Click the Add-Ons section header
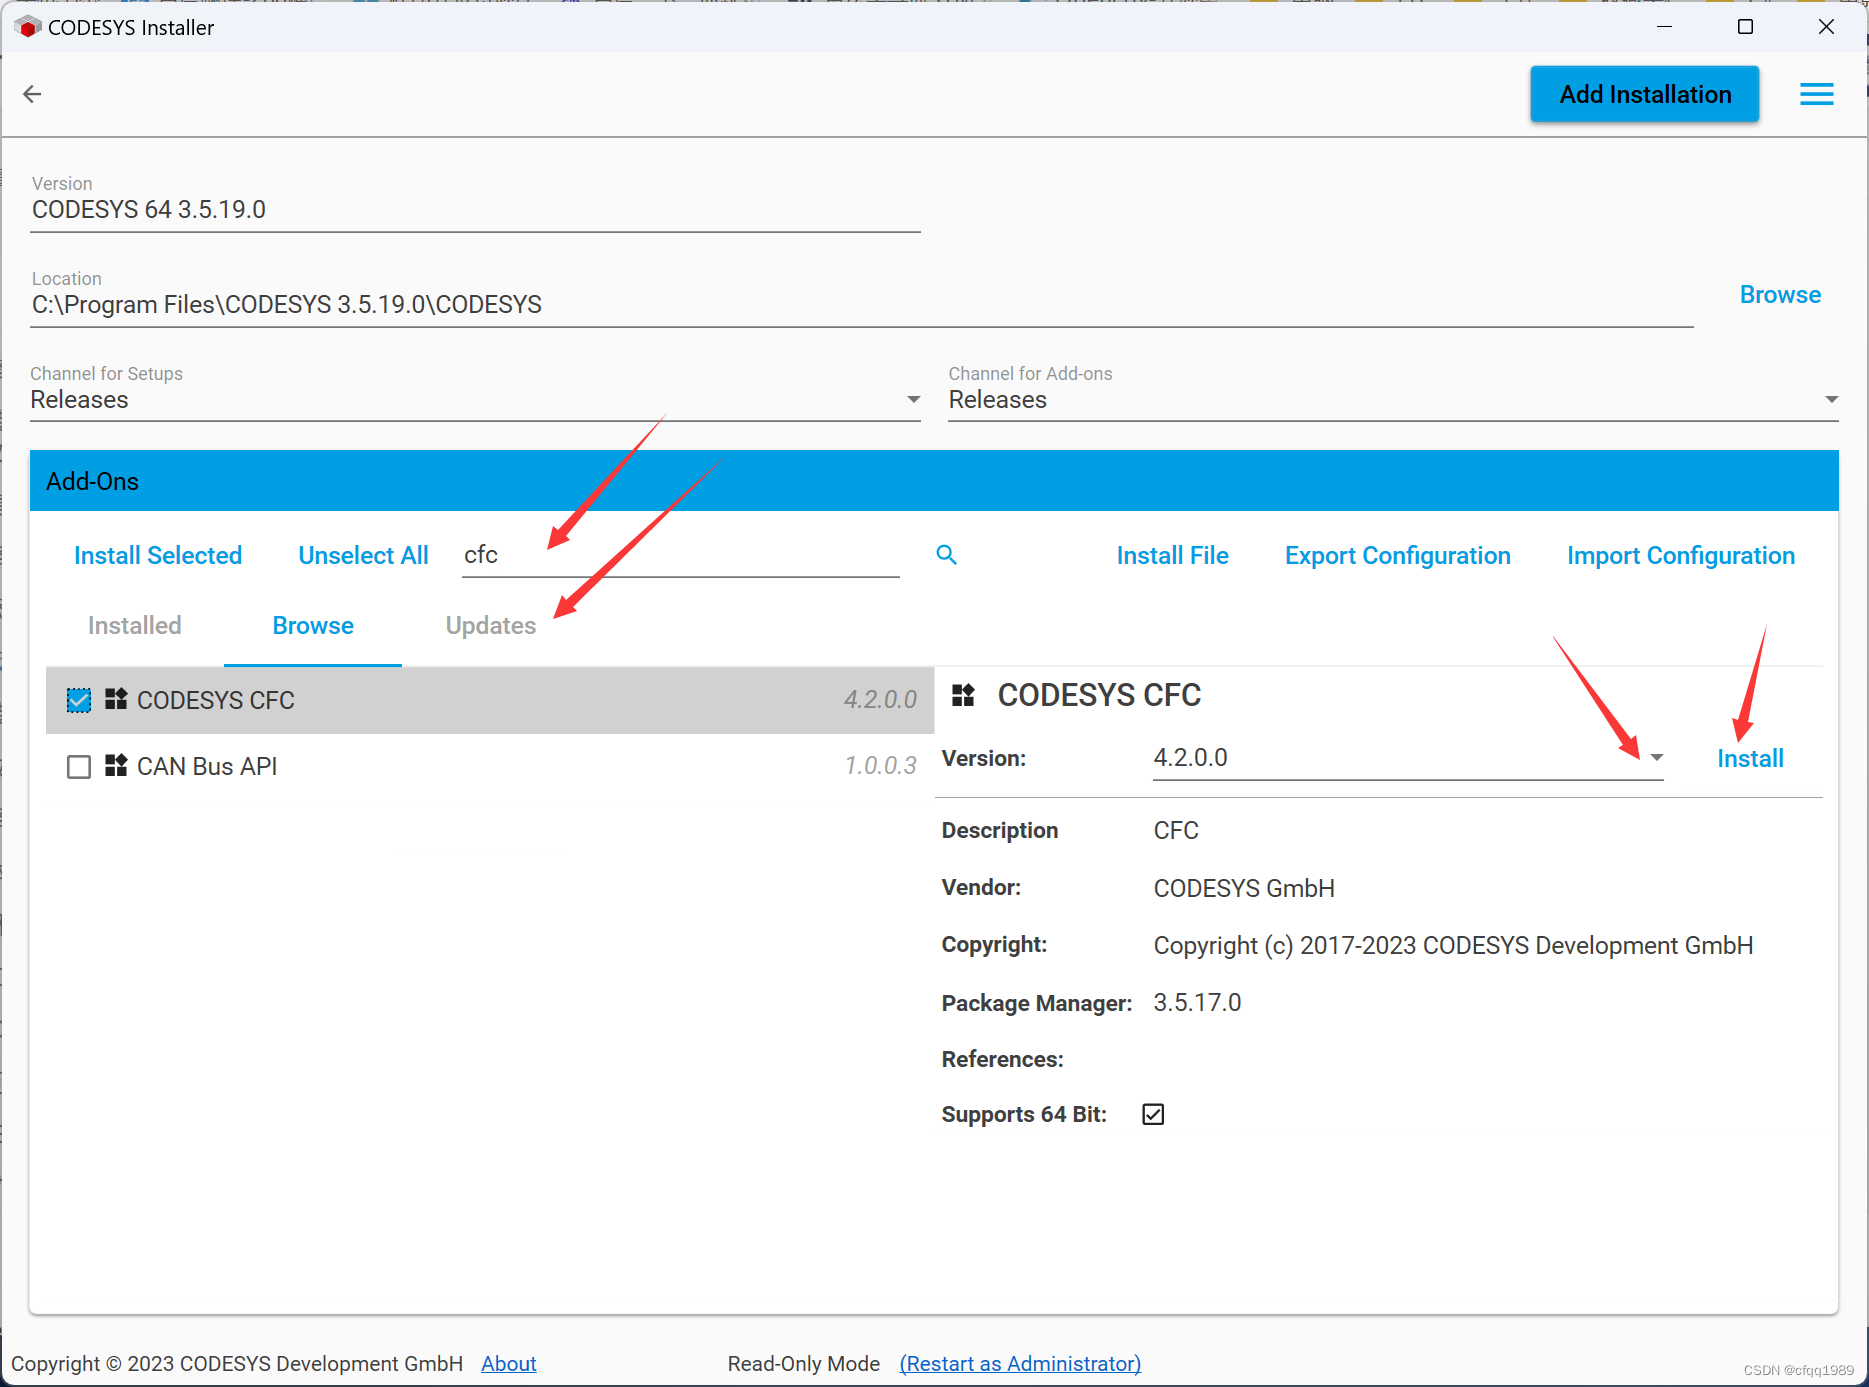The height and width of the screenshot is (1387, 1869). point(934,481)
